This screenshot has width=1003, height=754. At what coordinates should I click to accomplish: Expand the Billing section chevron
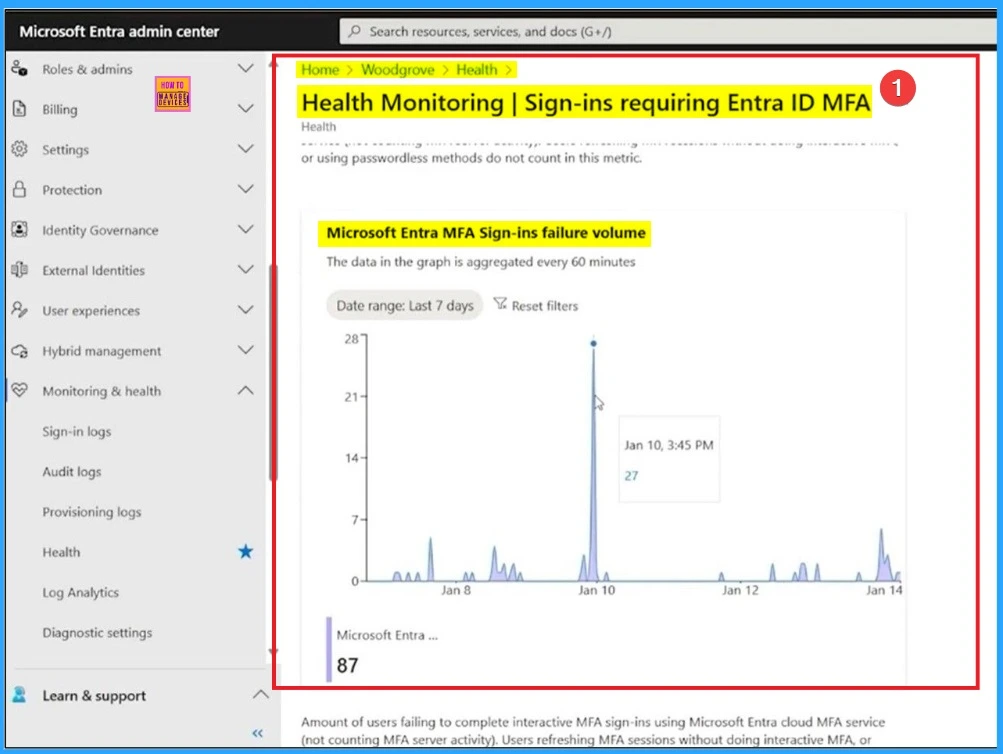(246, 109)
